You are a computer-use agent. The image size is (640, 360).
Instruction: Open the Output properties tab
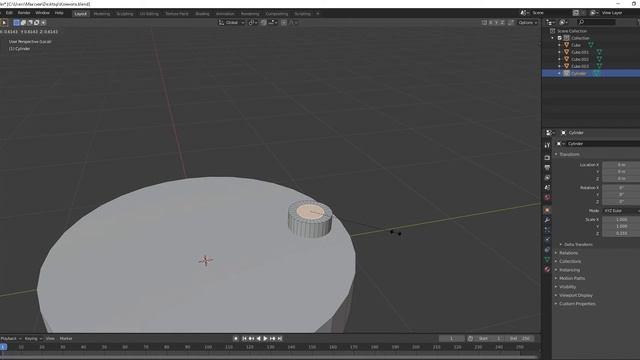547,167
